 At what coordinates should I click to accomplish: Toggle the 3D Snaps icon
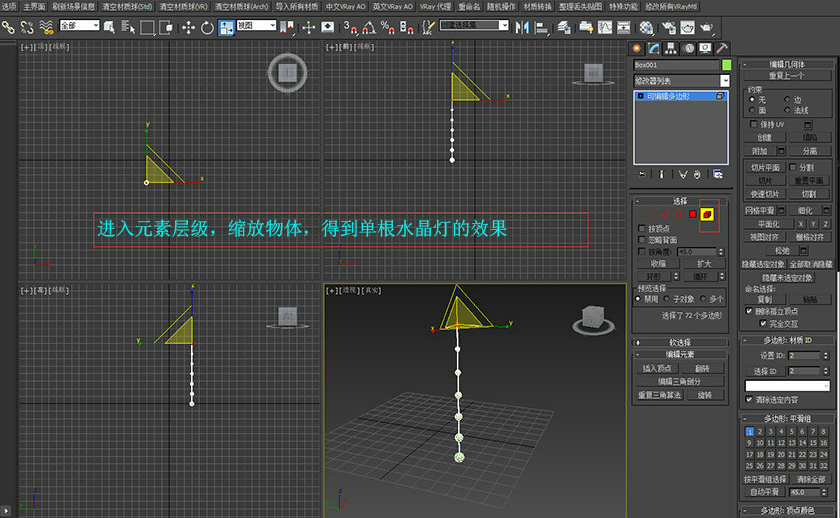pos(350,27)
